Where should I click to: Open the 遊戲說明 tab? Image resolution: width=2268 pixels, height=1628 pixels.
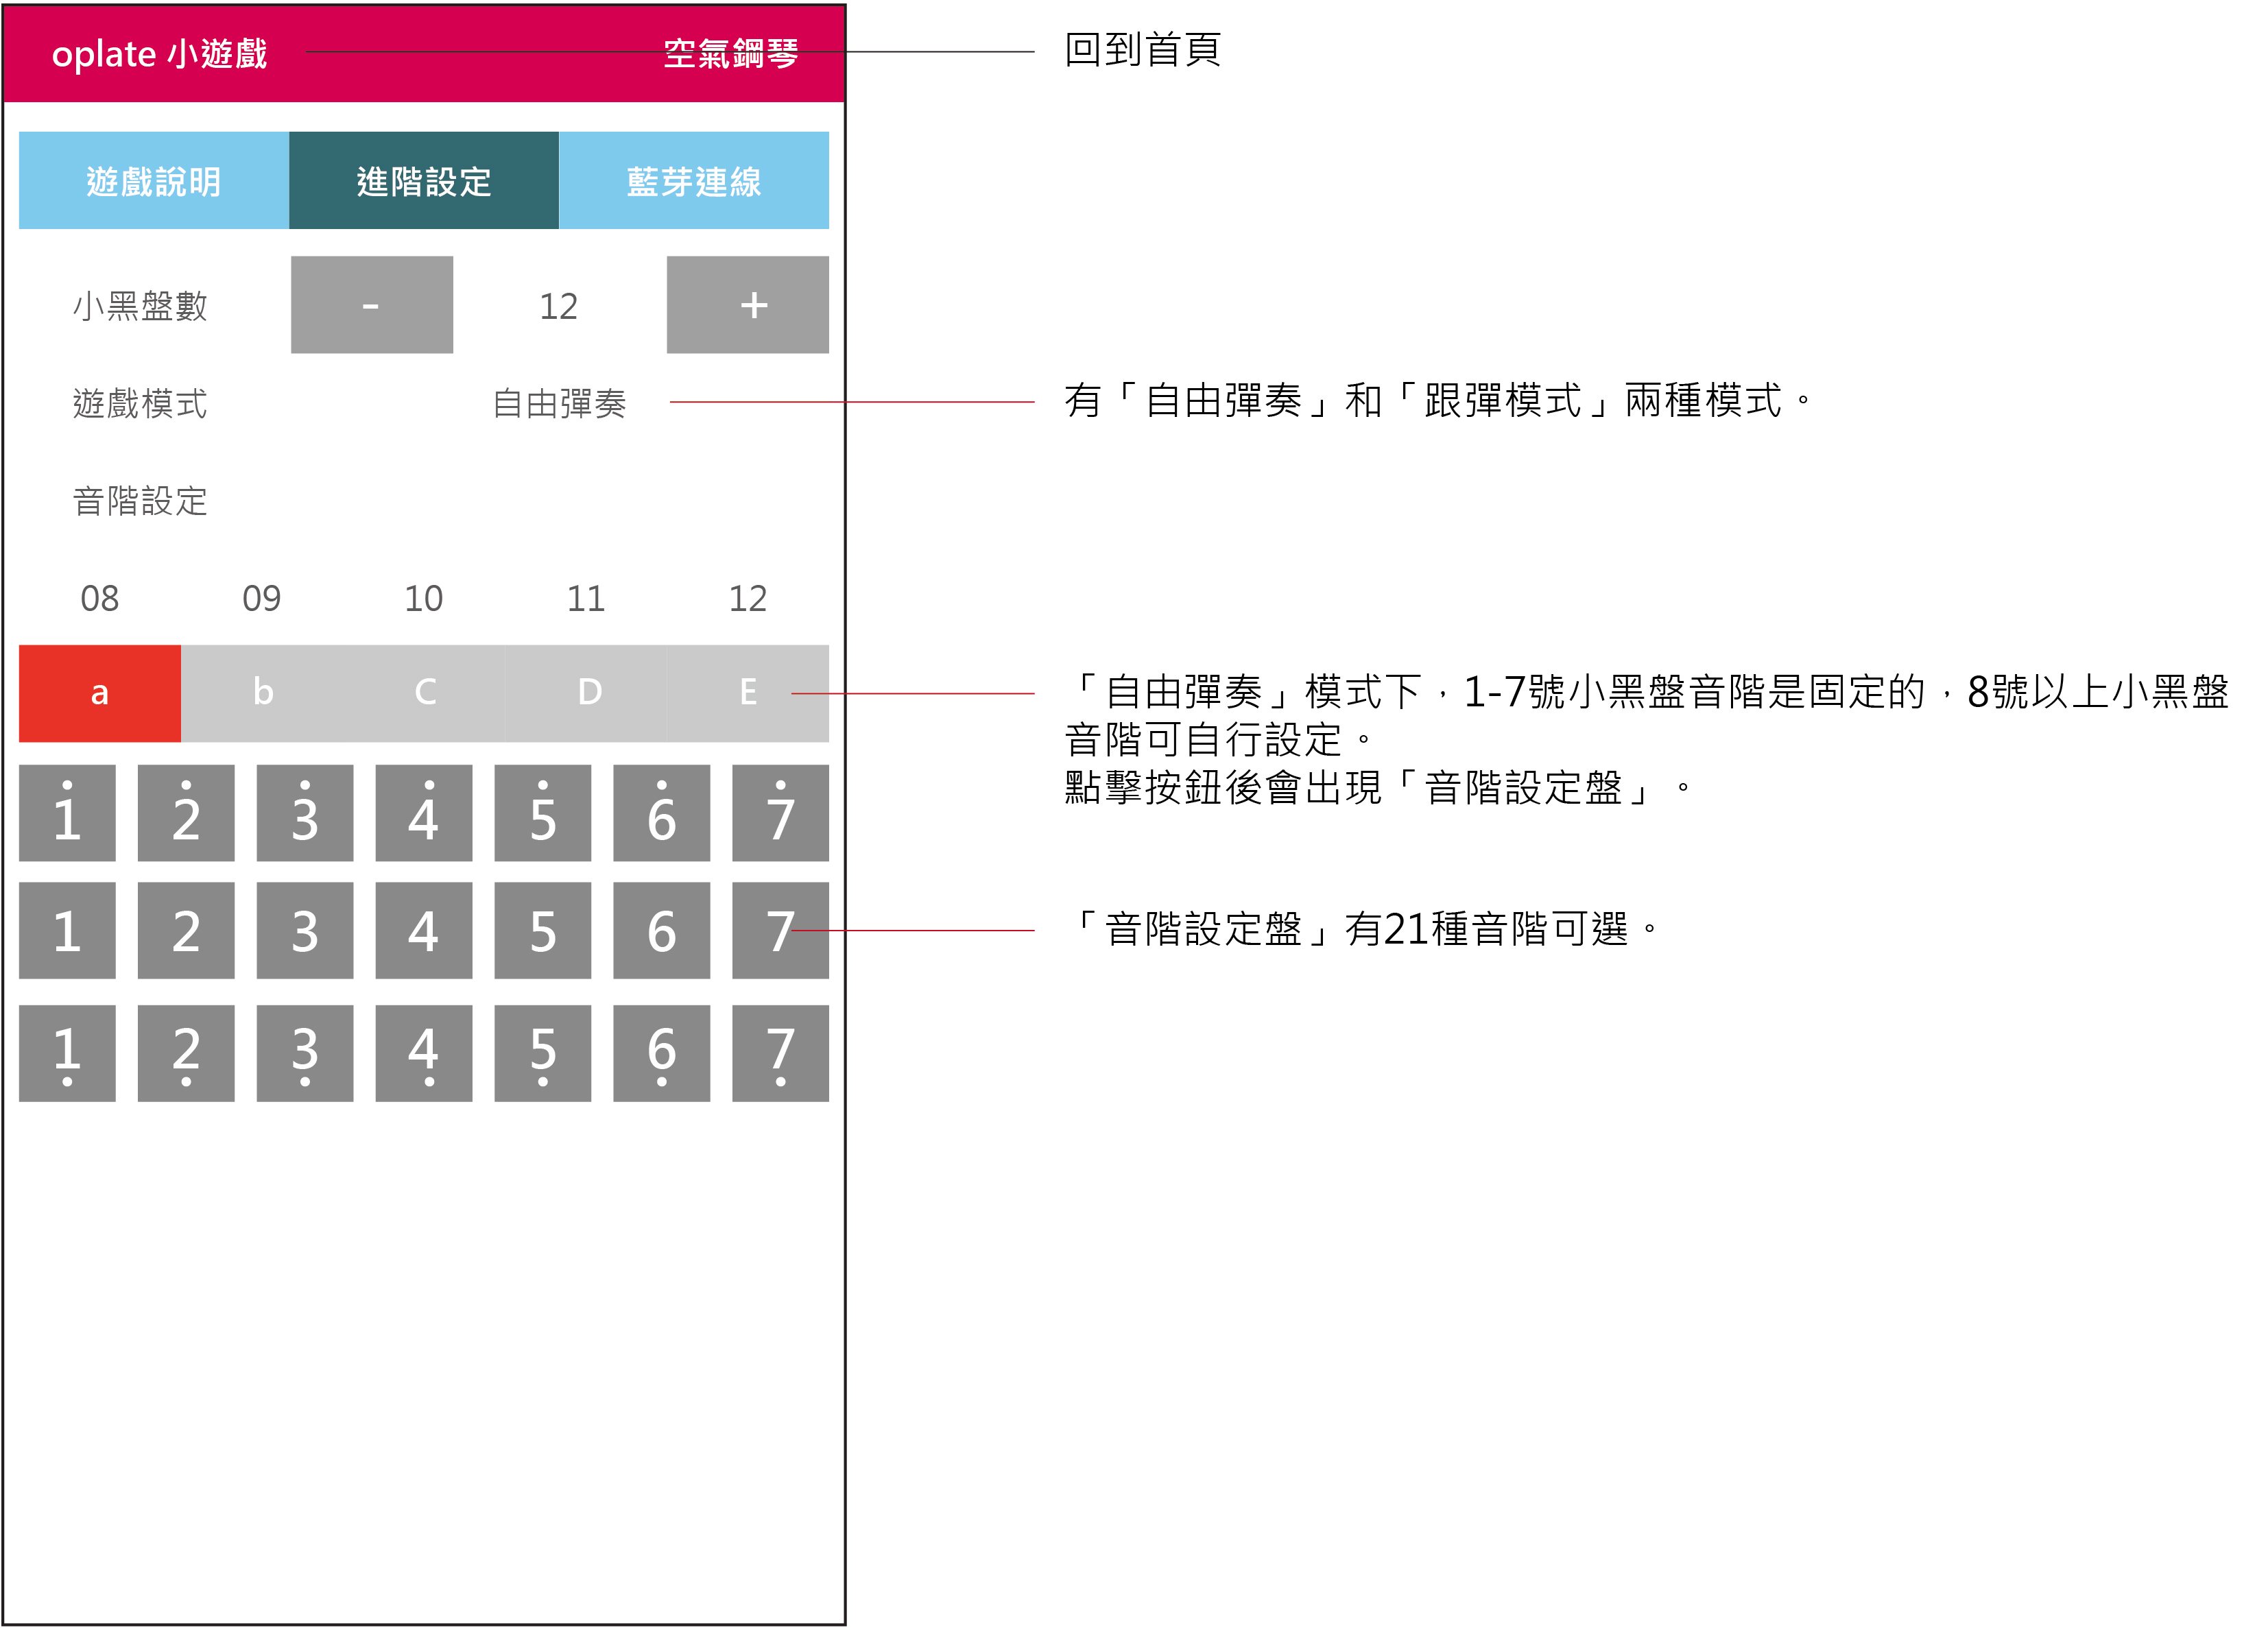point(153,181)
